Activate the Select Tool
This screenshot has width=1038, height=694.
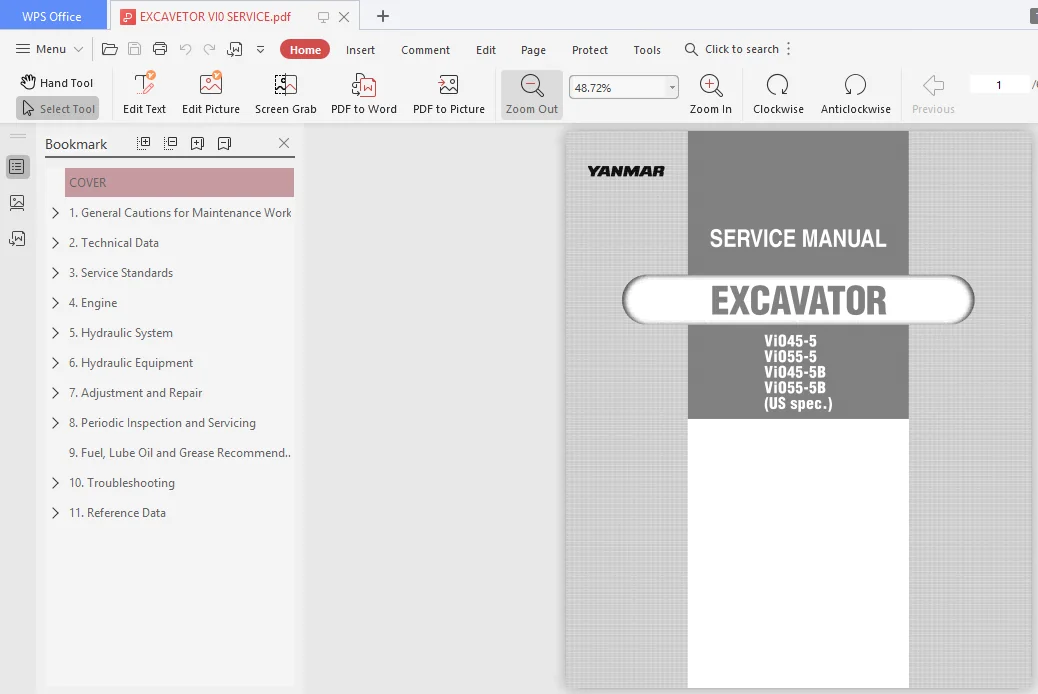coord(58,109)
